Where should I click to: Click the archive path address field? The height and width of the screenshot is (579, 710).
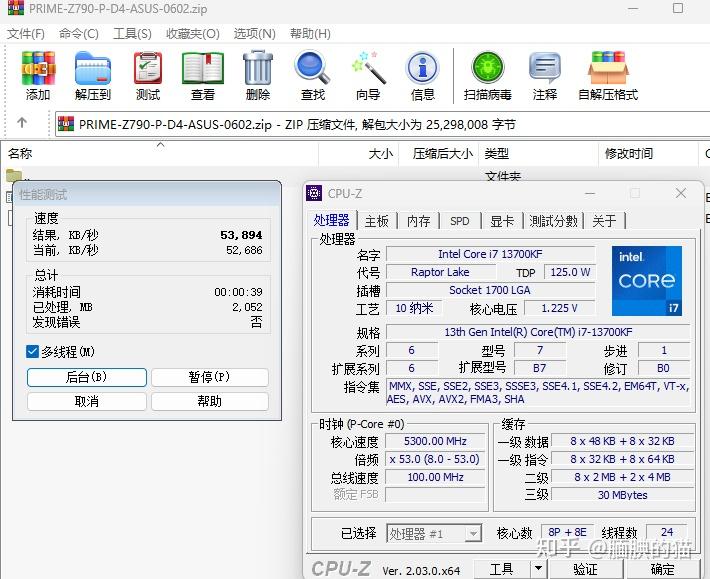(383, 124)
